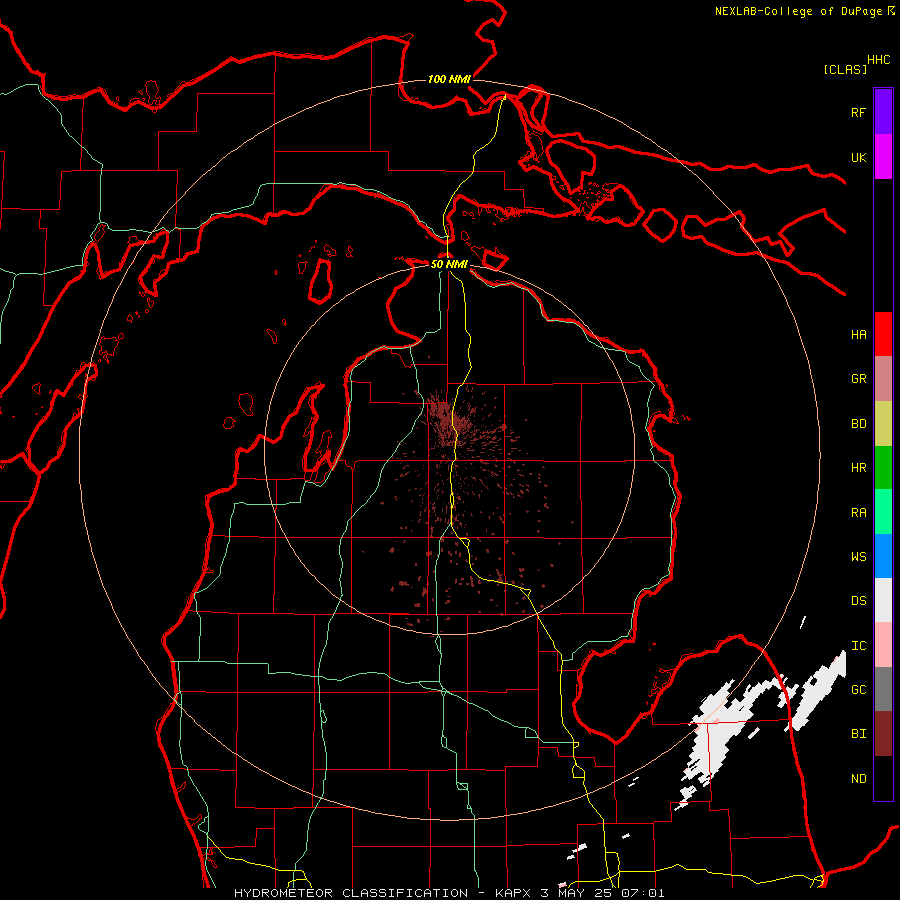Screen dimensions: 900x900
Task: Click the IC light pink legend swatch
Action: tap(883, 645)
